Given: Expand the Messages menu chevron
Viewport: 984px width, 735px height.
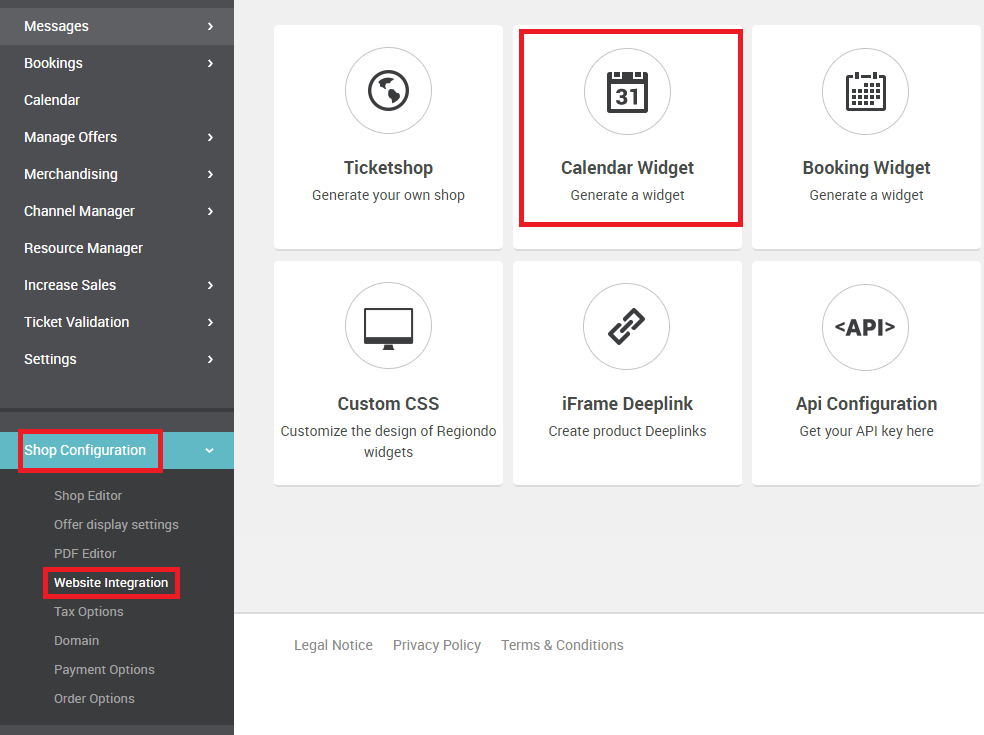Looking at the screenshot, I should pyautogui.click(x=210, y=26).
